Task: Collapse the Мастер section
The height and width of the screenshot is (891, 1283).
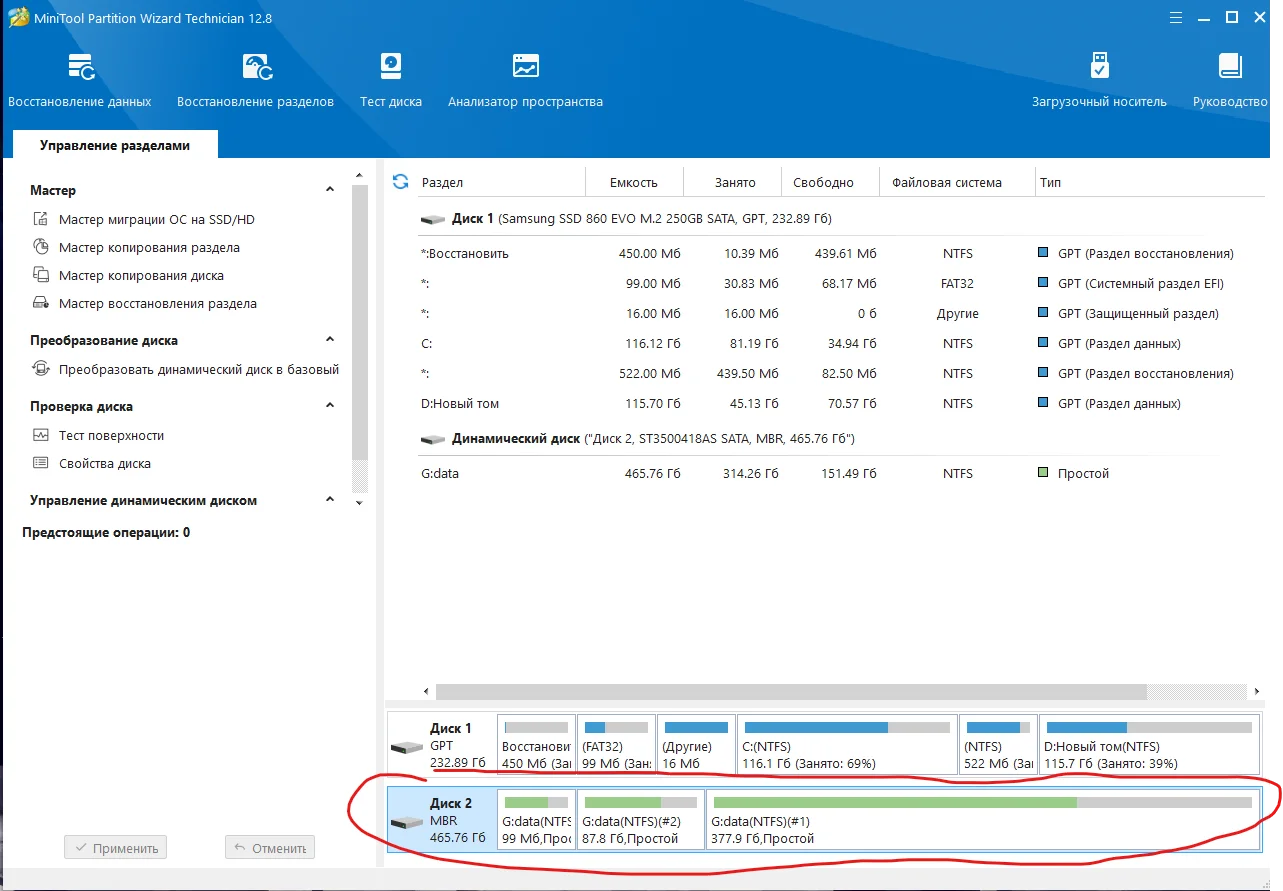Action: click(330, 190)
